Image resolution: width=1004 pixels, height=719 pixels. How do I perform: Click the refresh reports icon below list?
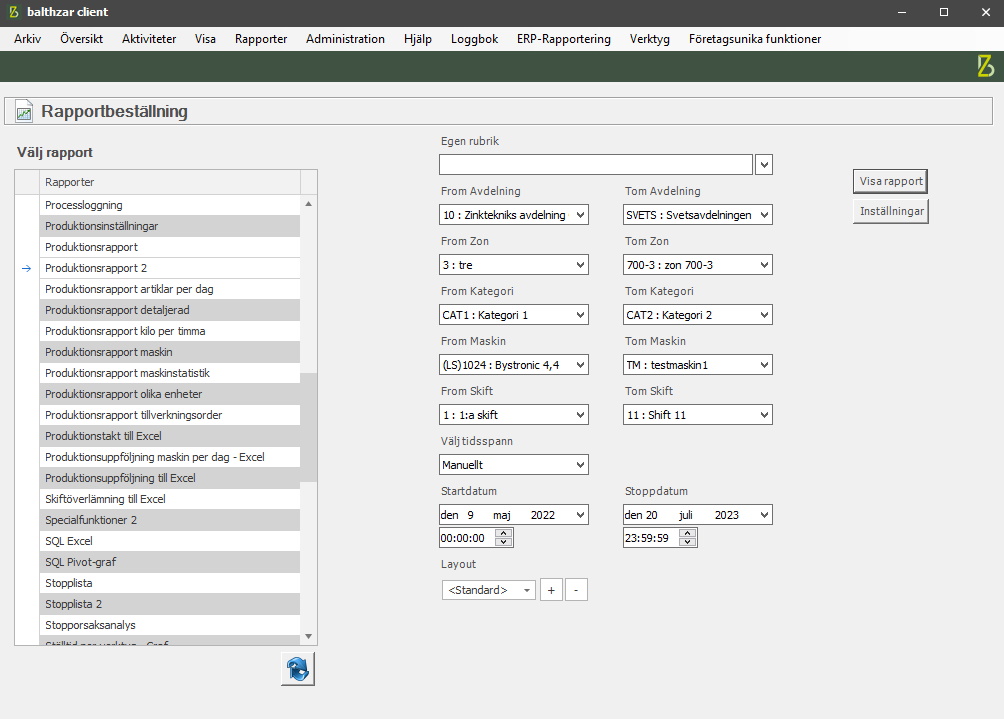click(298, 669)
